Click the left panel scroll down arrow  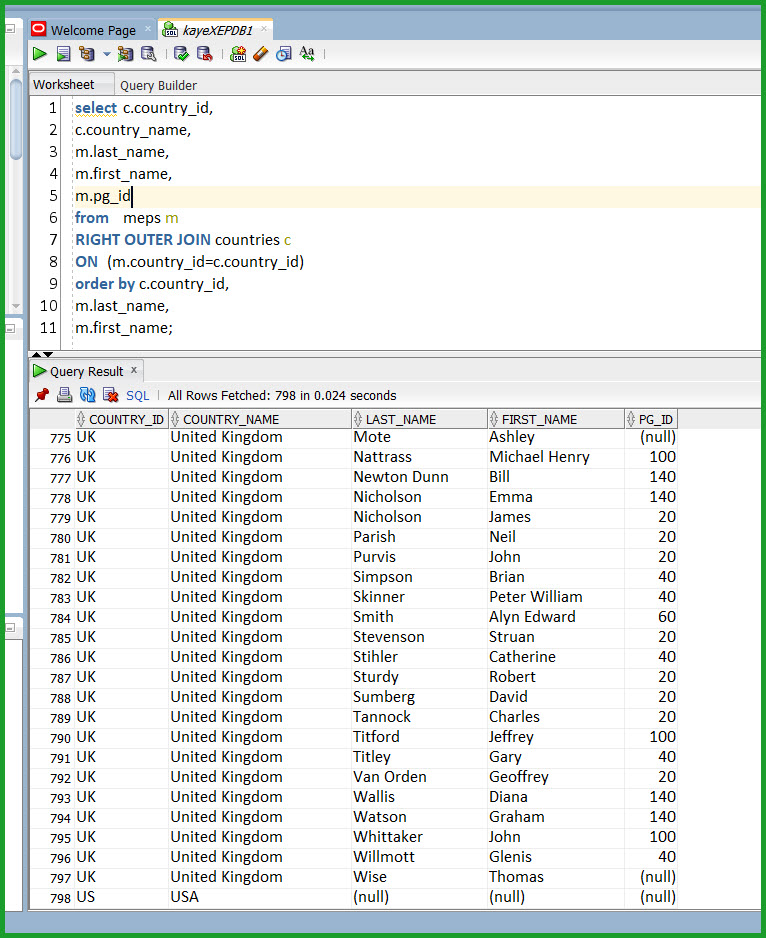(16, 306)
